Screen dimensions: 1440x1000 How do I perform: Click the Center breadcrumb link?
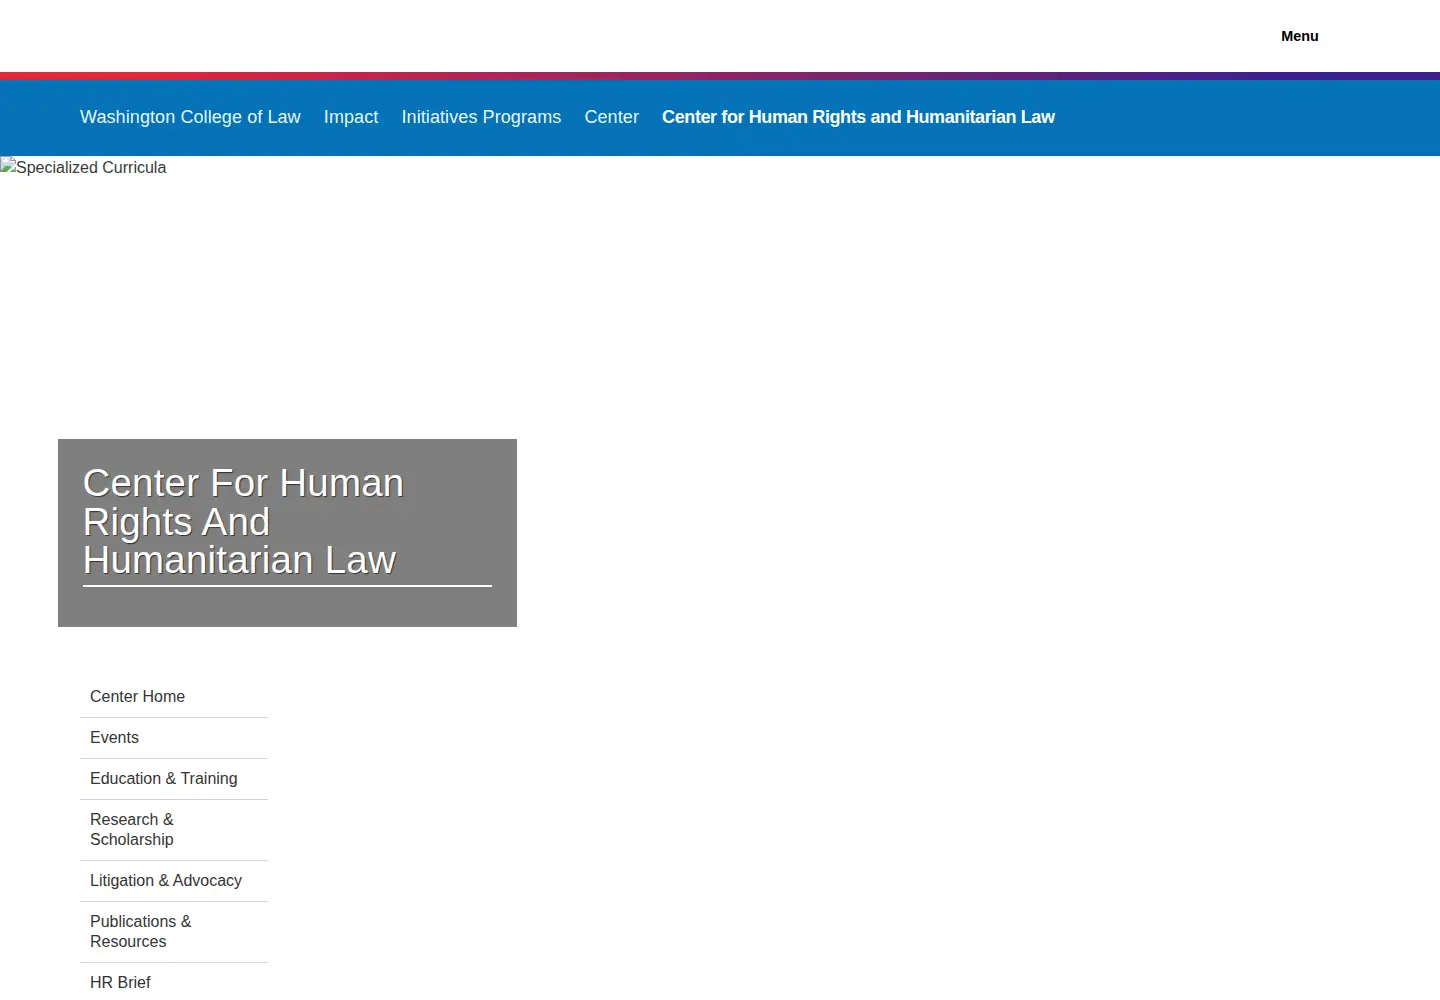point(611,117)
